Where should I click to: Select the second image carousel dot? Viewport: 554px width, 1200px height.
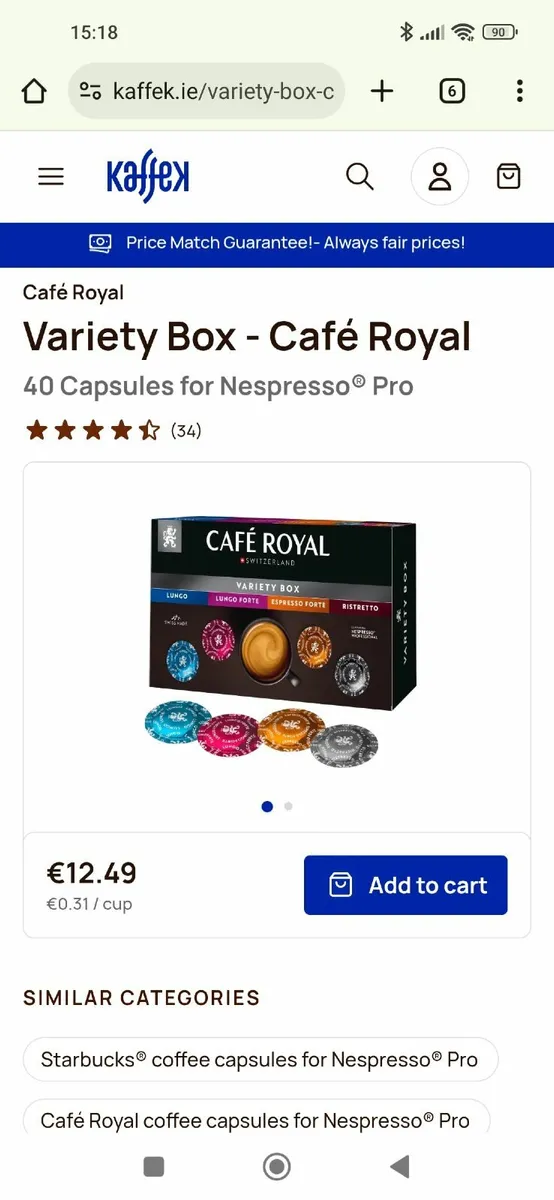pos(288,806)
